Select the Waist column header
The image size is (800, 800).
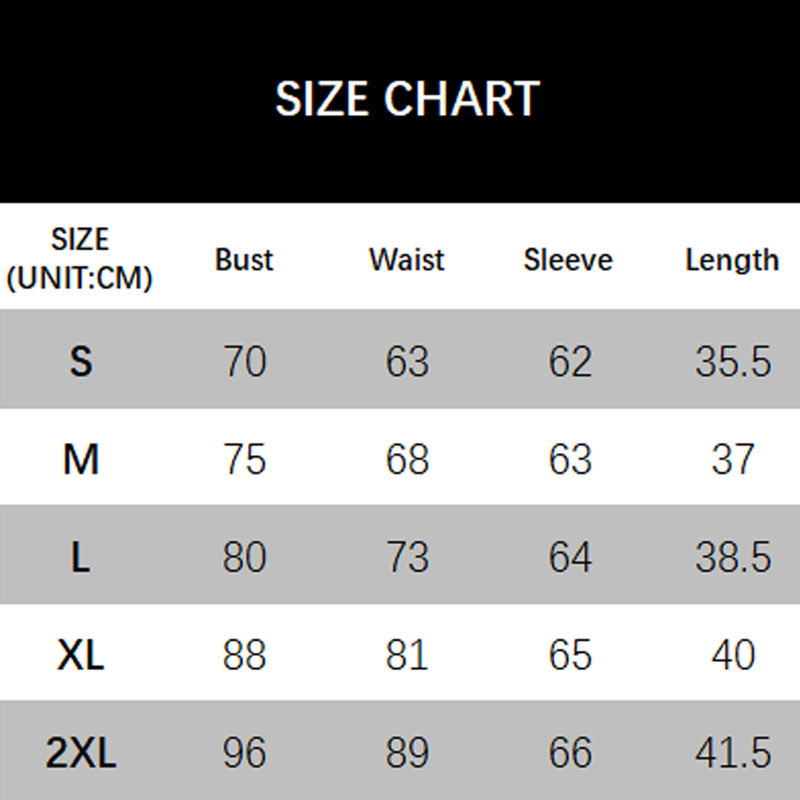coord(407,260)
